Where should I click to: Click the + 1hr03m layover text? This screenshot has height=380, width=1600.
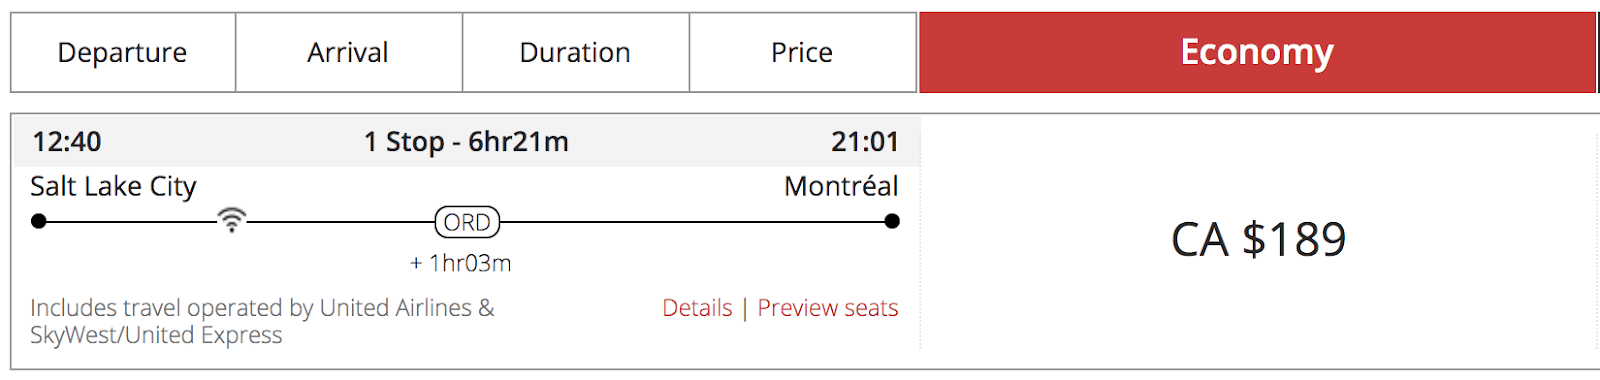pyautogui.click(x=460, y=264)
